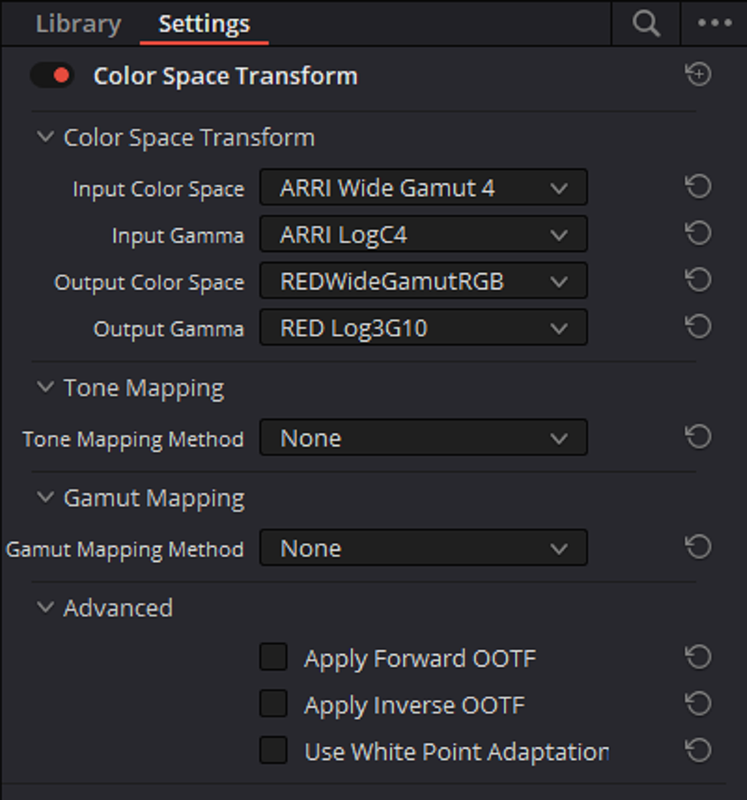Reset the Gamut Mapping Method value

(698, 547)
